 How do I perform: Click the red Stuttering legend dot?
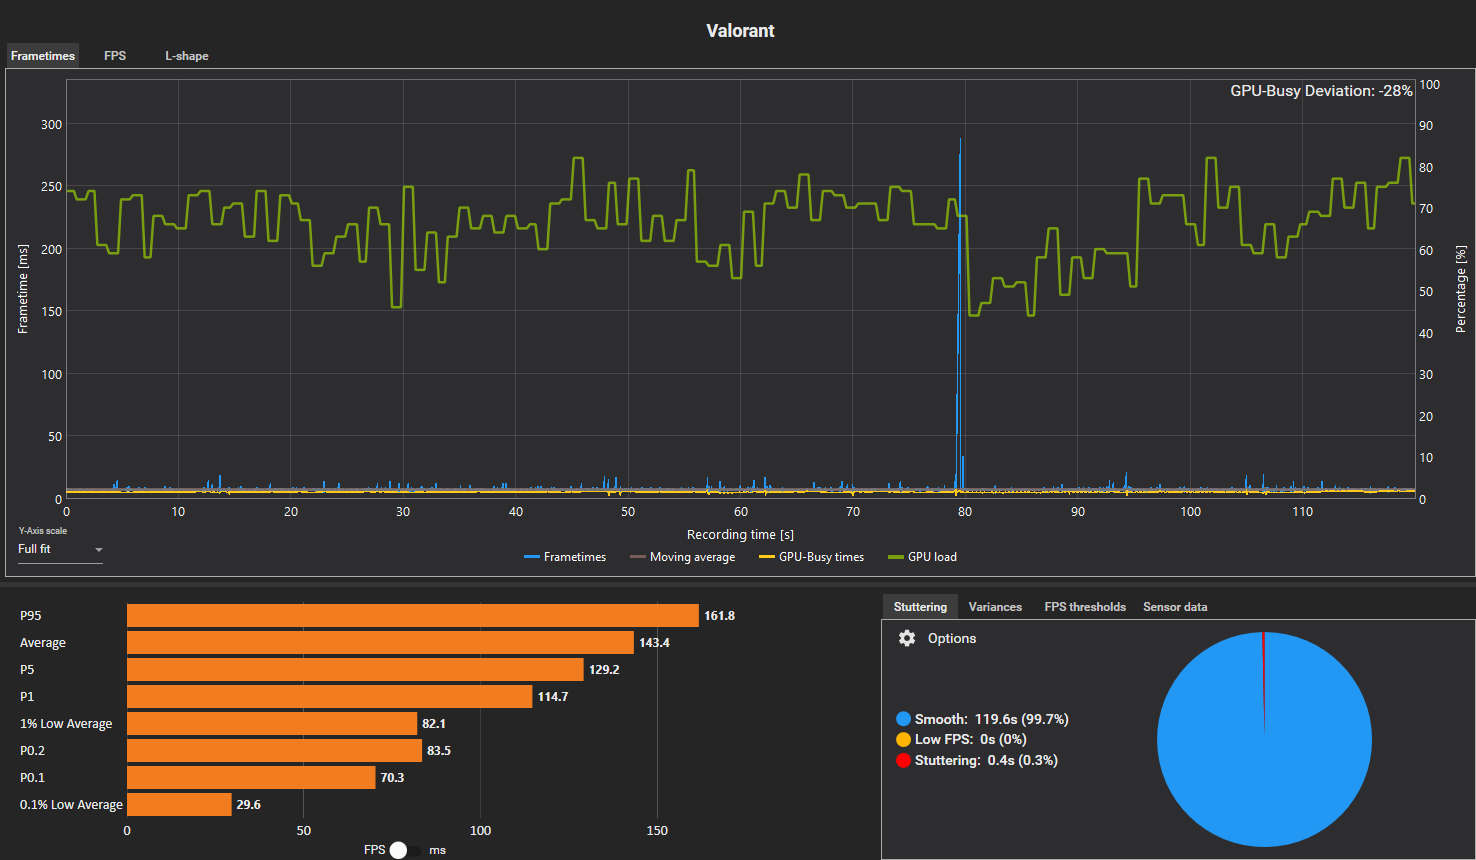click(x=904, y=761)
